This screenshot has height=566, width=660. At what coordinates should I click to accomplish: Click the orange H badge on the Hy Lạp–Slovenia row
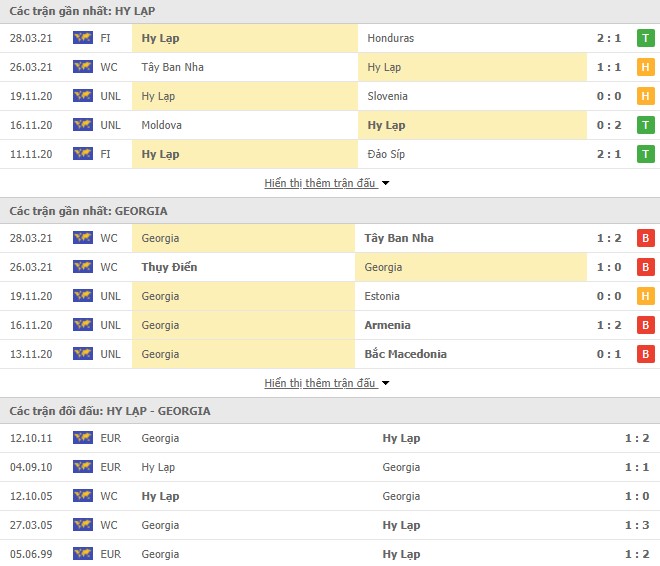(646, 96)
